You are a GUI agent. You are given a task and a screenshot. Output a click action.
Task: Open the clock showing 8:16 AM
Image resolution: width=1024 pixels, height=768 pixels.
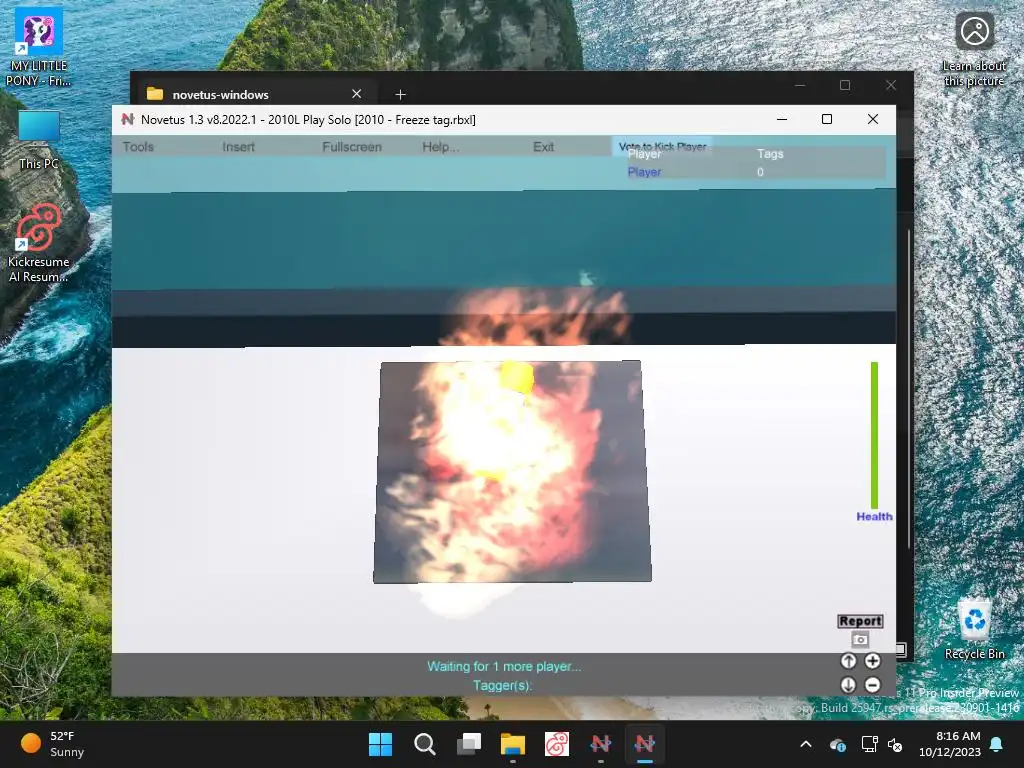point(950,744)
